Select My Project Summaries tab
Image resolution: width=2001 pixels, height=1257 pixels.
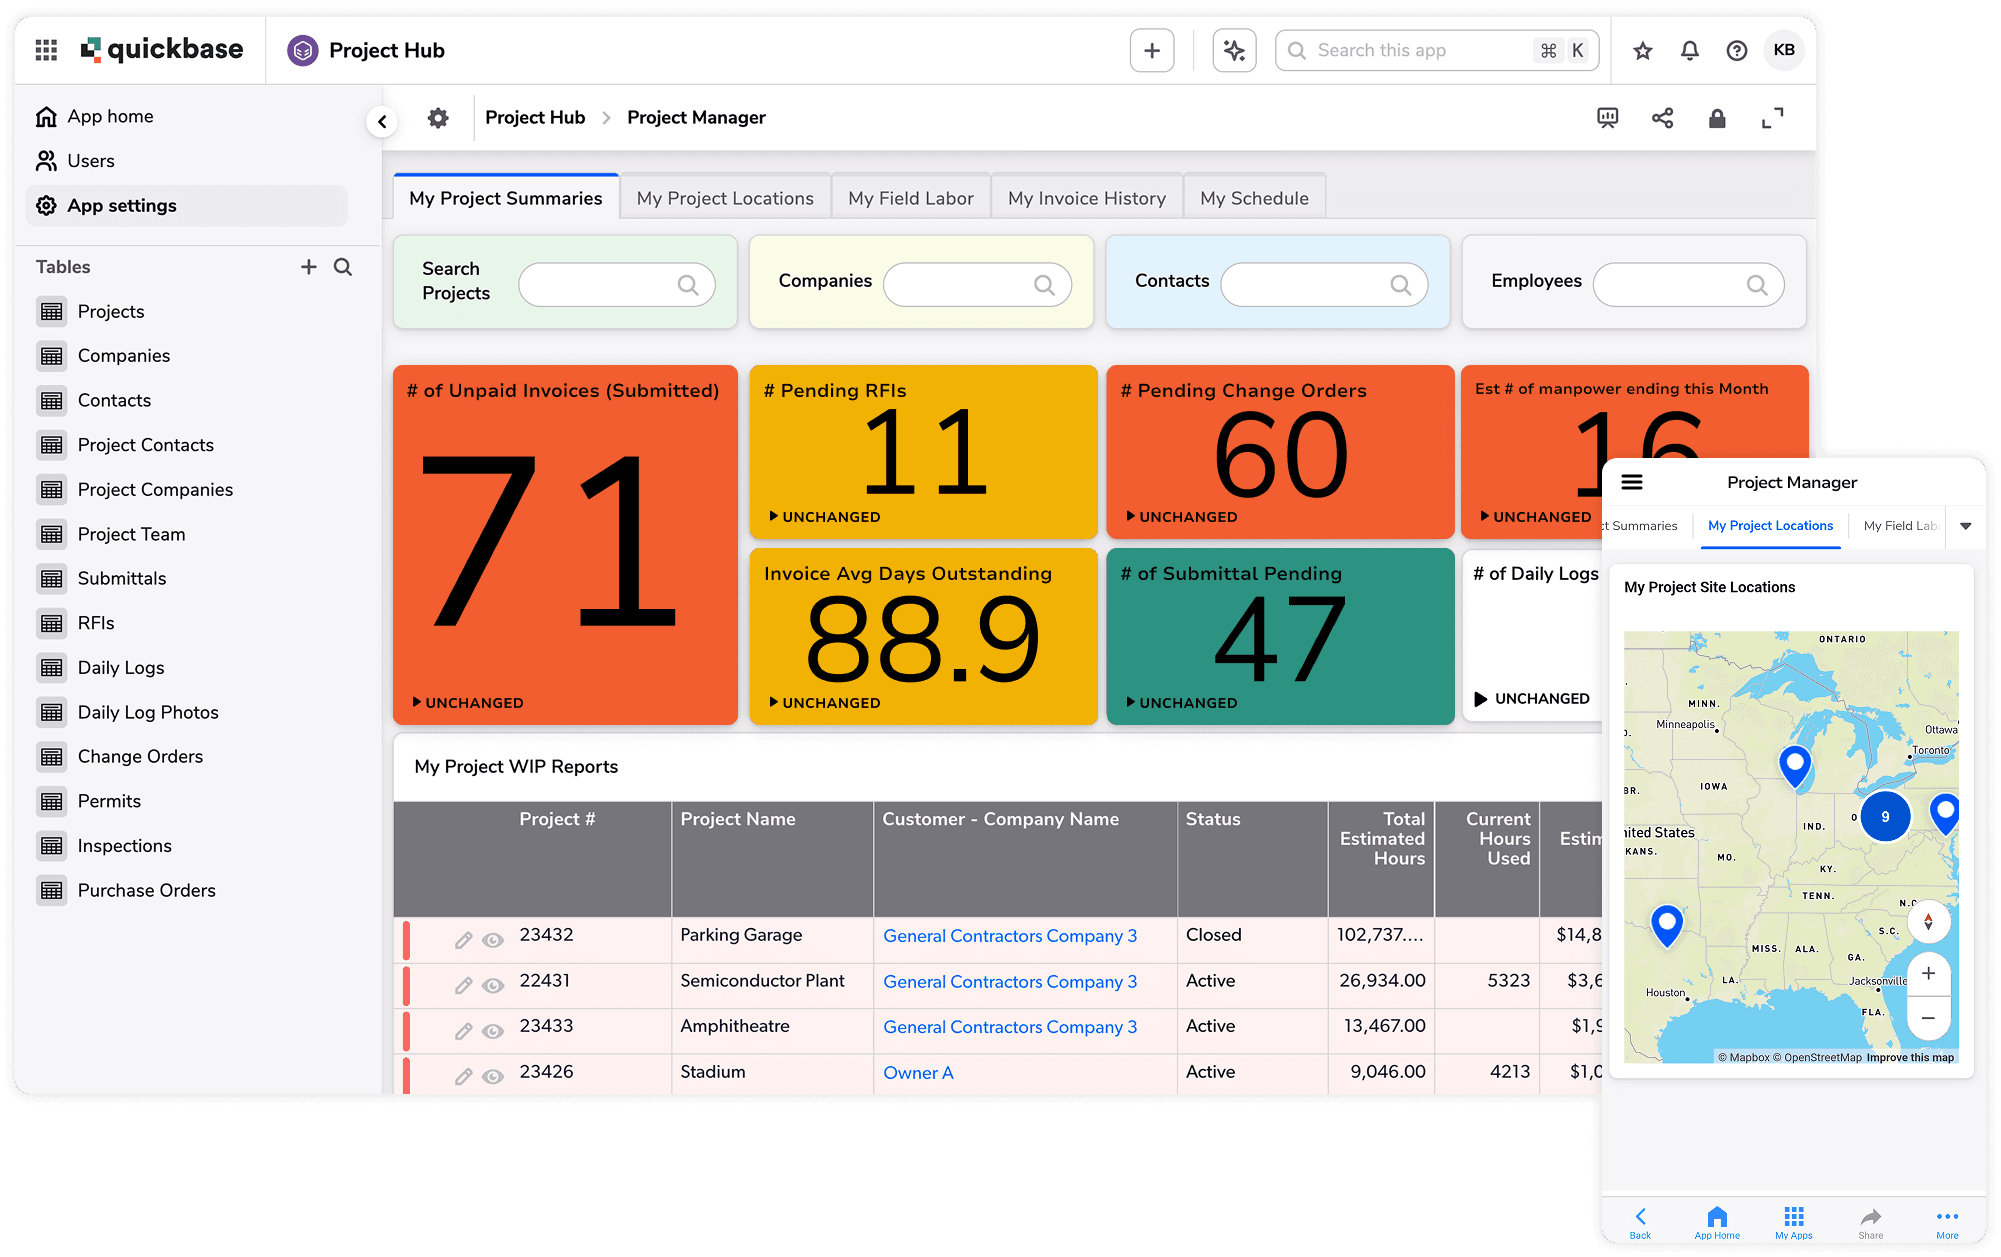tap(505, 198)
